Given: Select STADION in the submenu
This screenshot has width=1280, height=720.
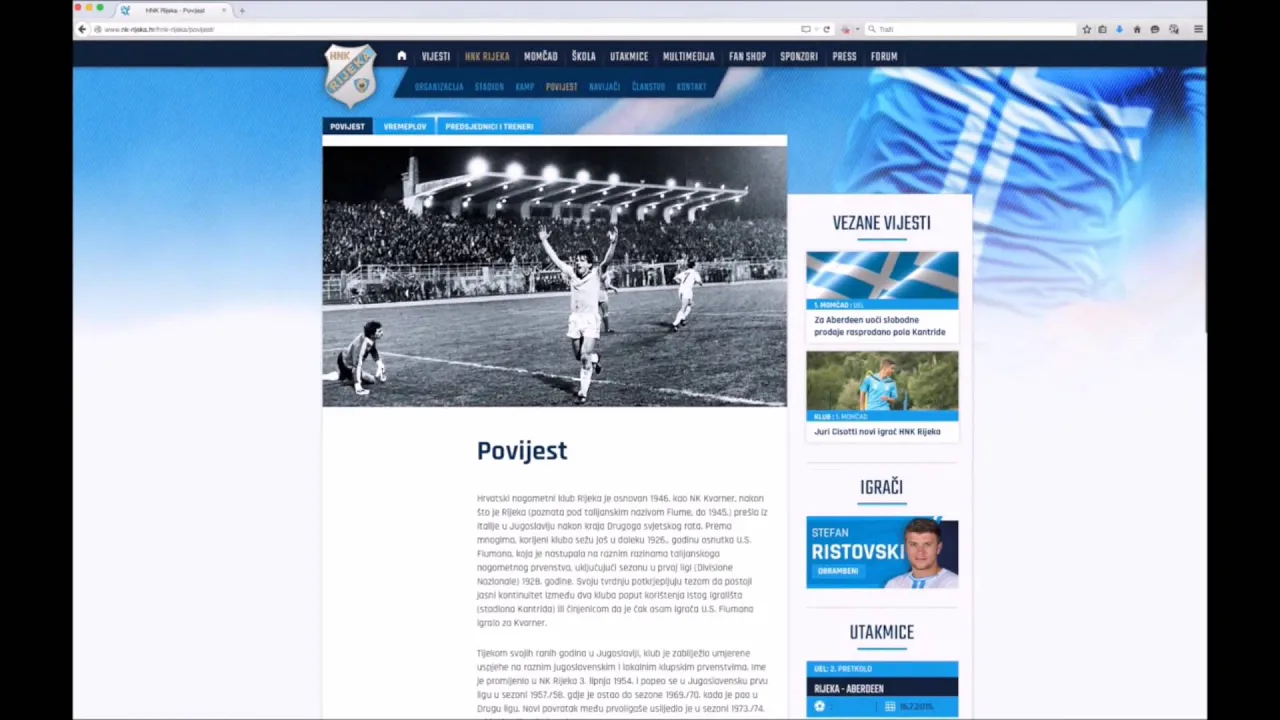Looking at the screenshot, I should (489, 87).
